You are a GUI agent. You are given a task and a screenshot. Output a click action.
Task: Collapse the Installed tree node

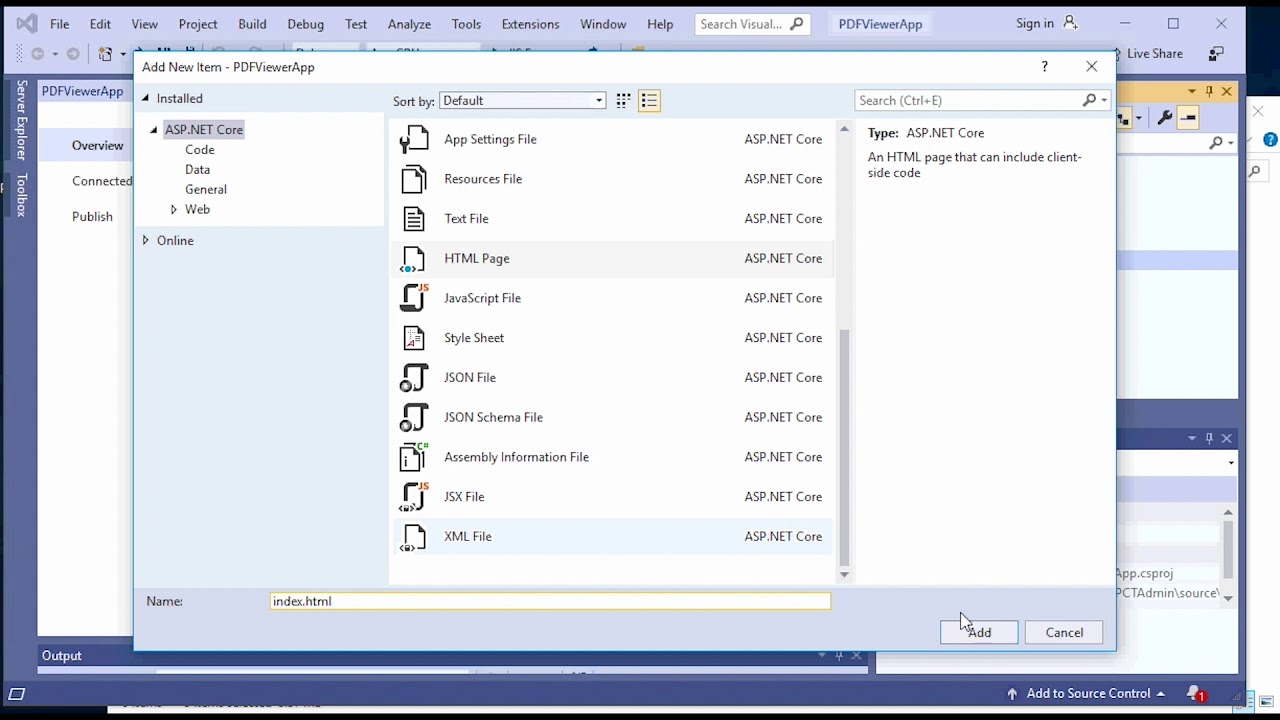pyautogui.click(x=145, y=98)
